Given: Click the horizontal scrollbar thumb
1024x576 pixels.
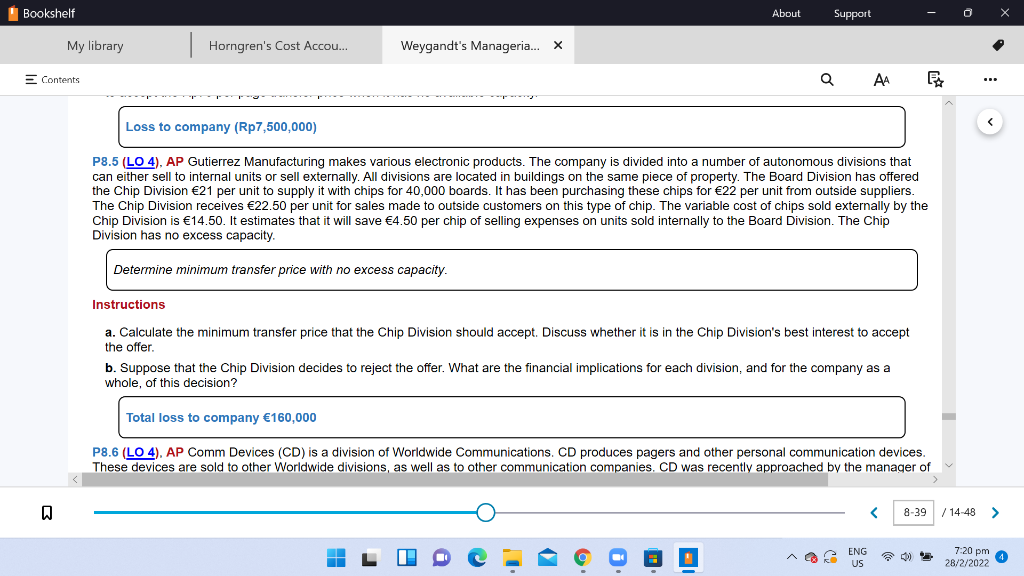Looking at the screenshot, I should point(455,479).
